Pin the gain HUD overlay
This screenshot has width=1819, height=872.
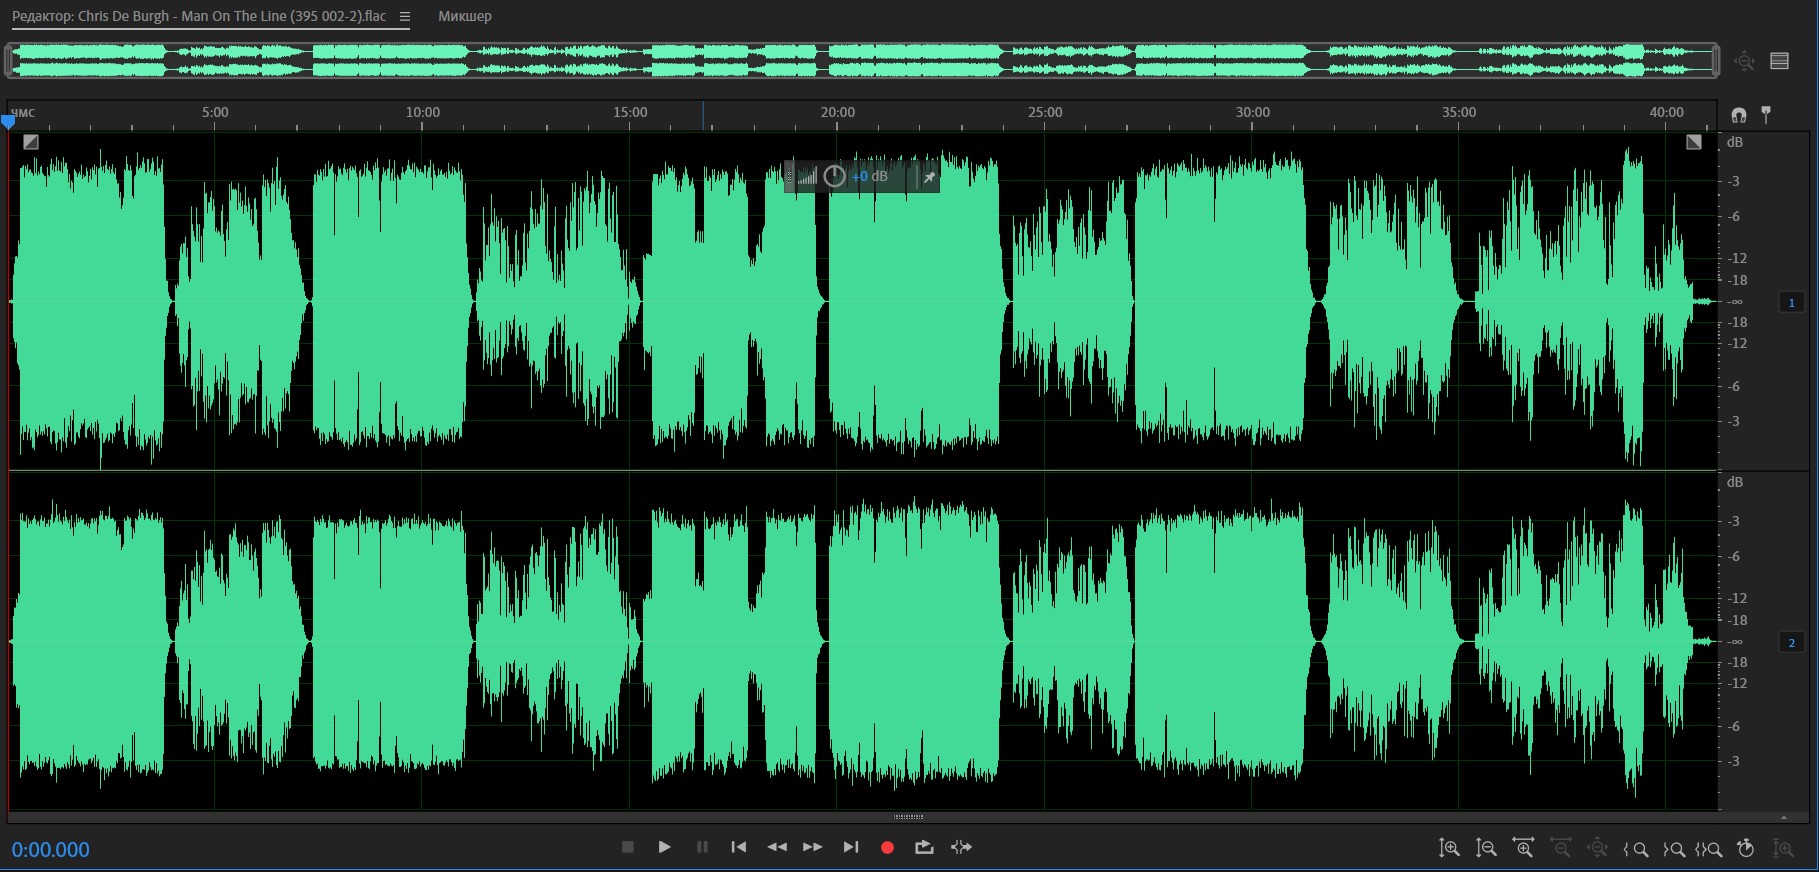coord(929,177)
